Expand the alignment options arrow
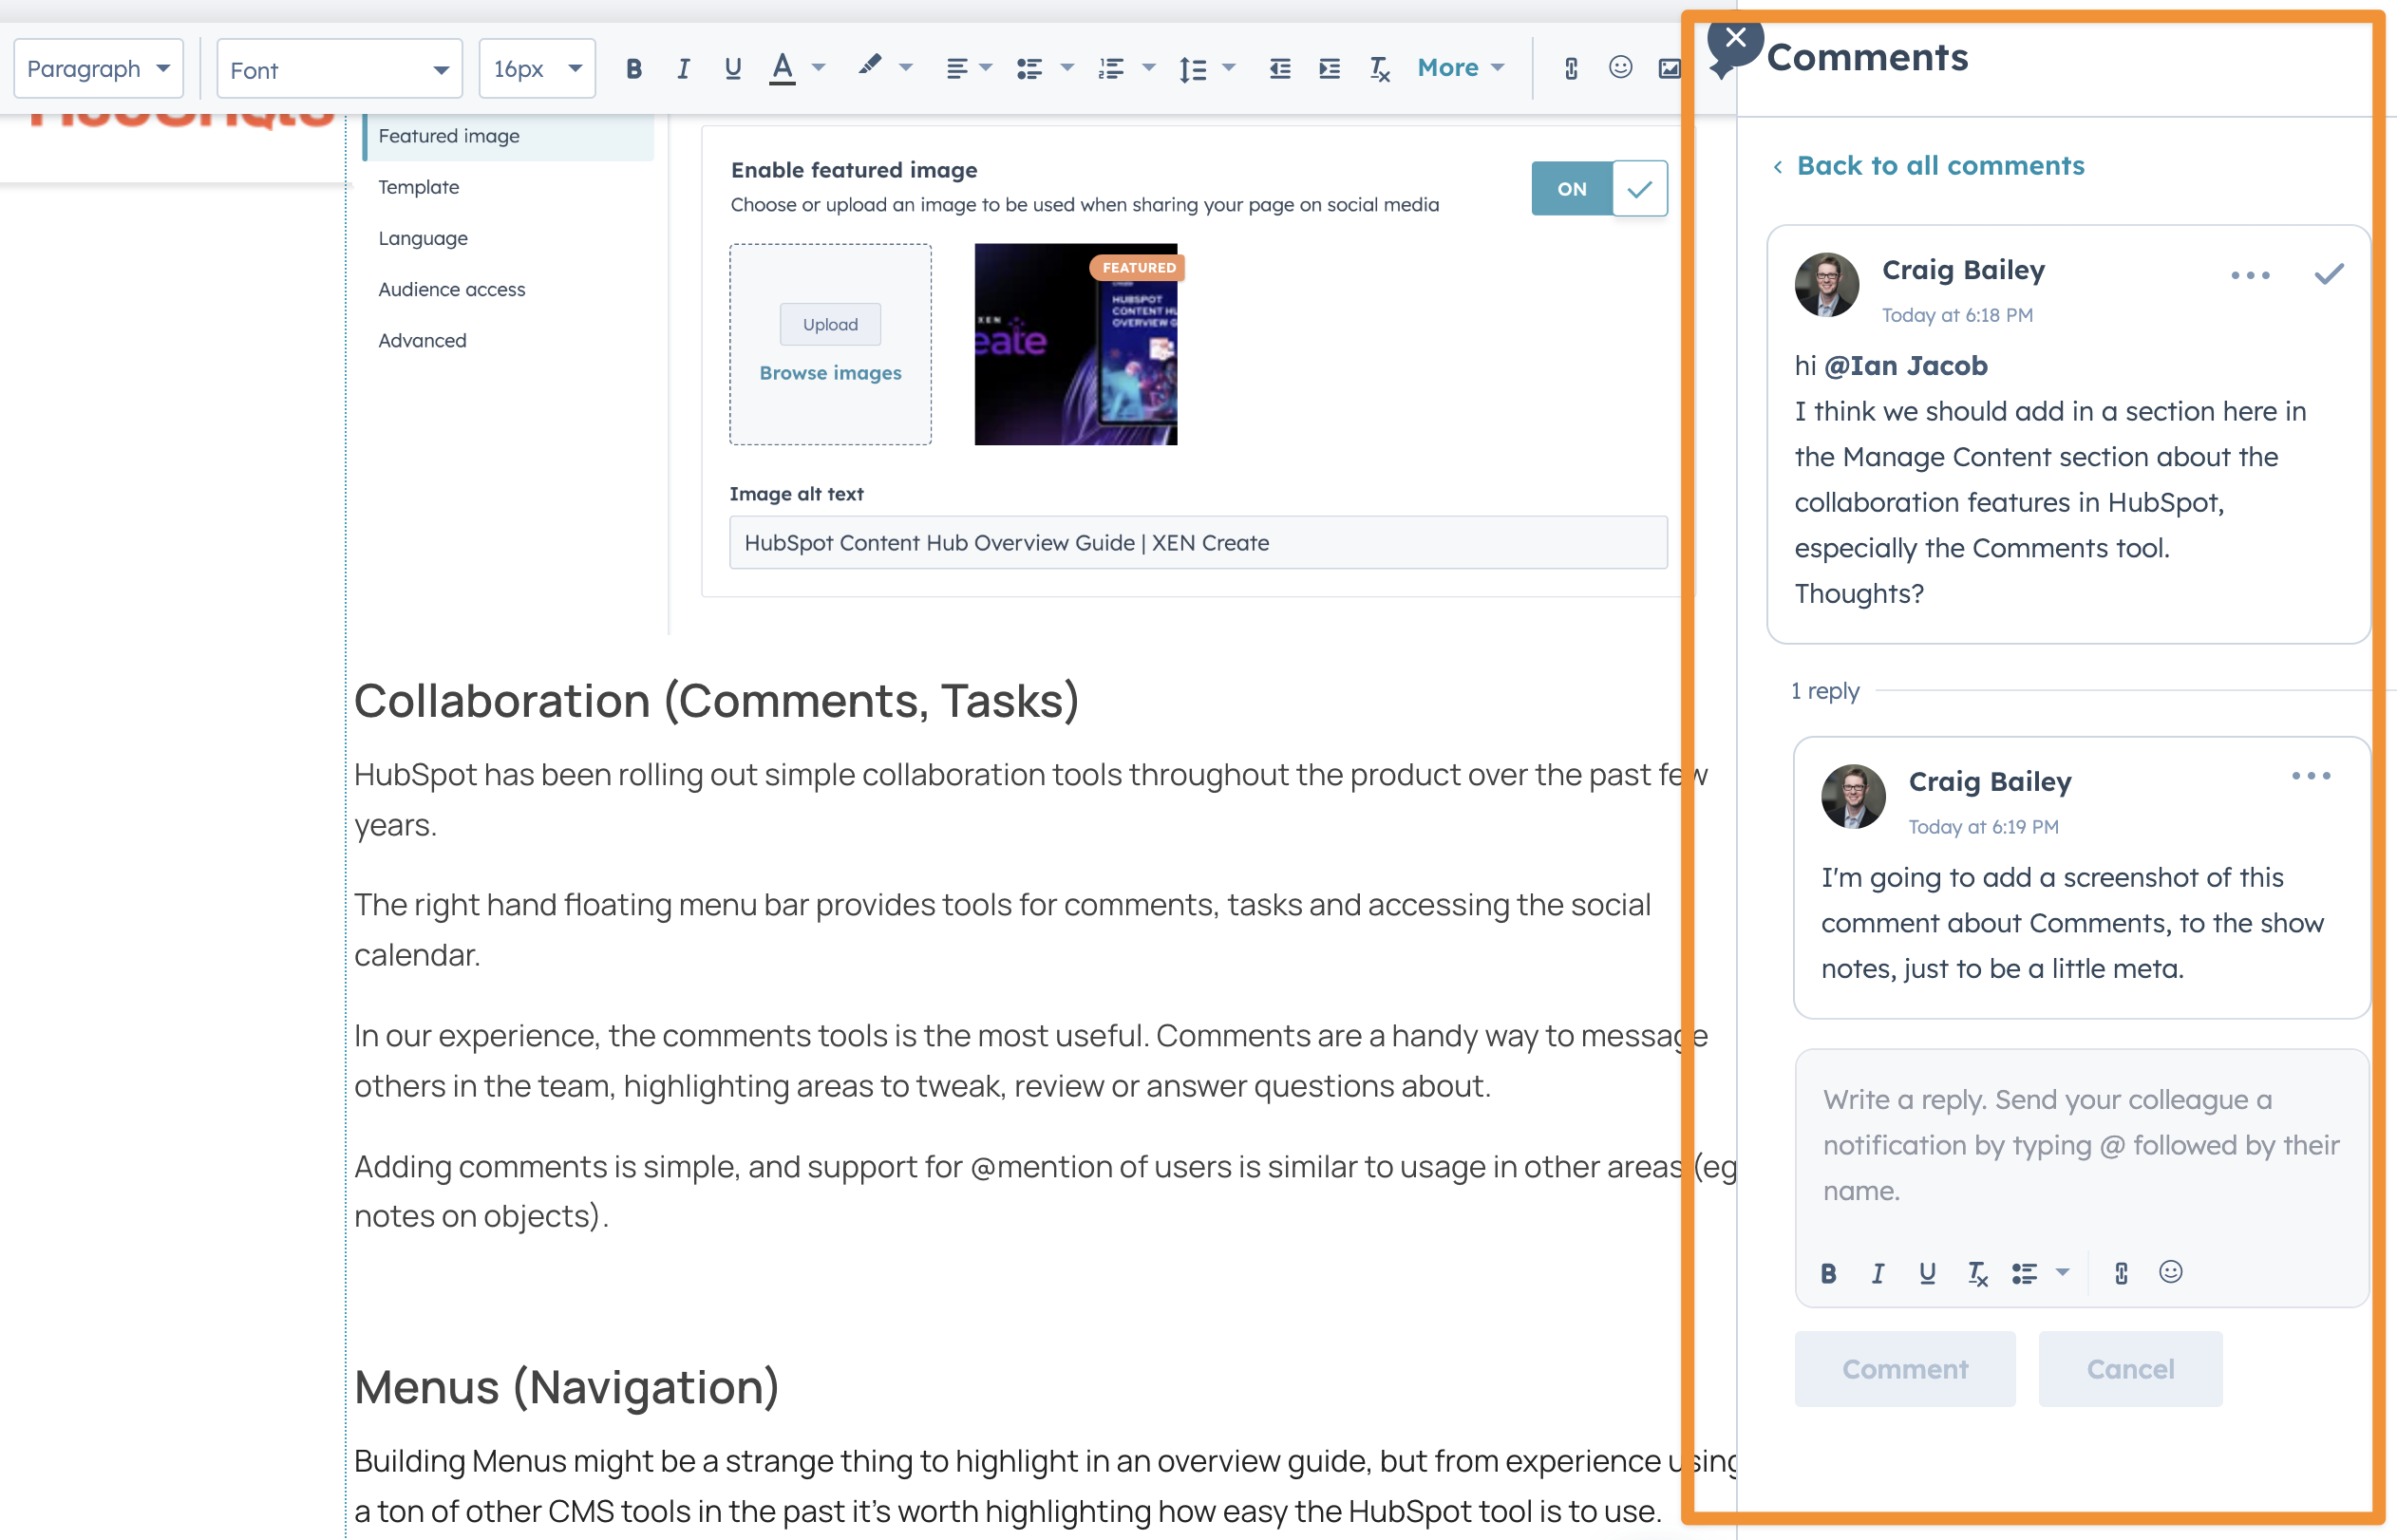 986,69
